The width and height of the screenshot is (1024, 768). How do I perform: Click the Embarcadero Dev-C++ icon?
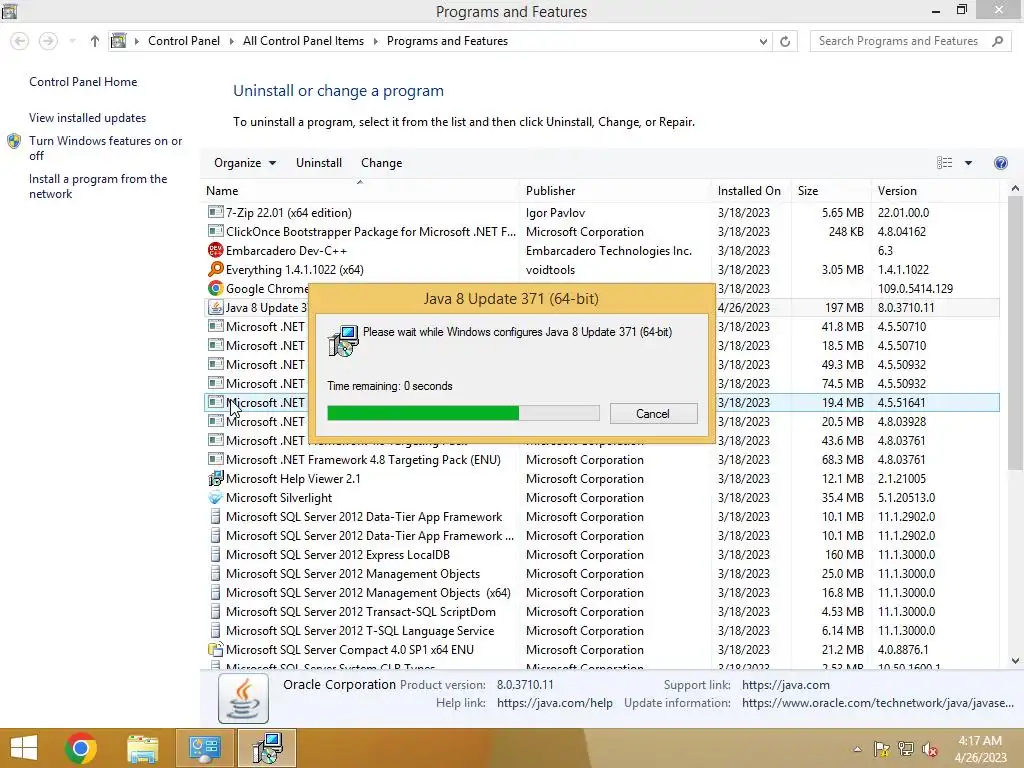tap(215, 250)
